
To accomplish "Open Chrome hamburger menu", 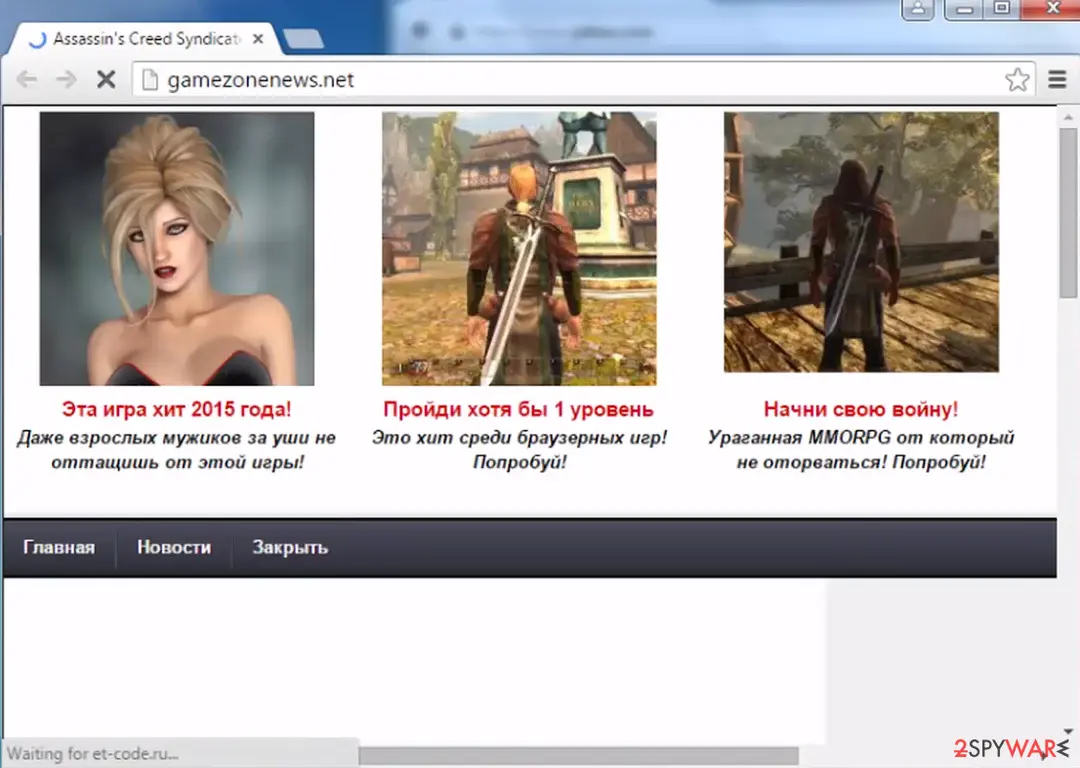I will click(1057, 80).
